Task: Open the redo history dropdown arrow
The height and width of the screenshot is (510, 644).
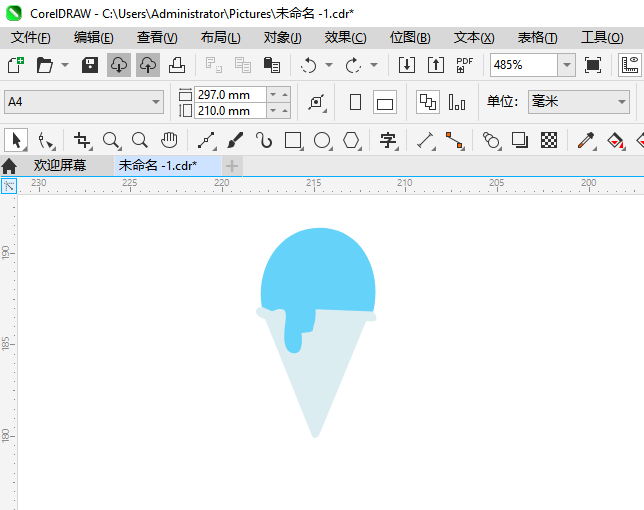Action: [x=374, y=65]
